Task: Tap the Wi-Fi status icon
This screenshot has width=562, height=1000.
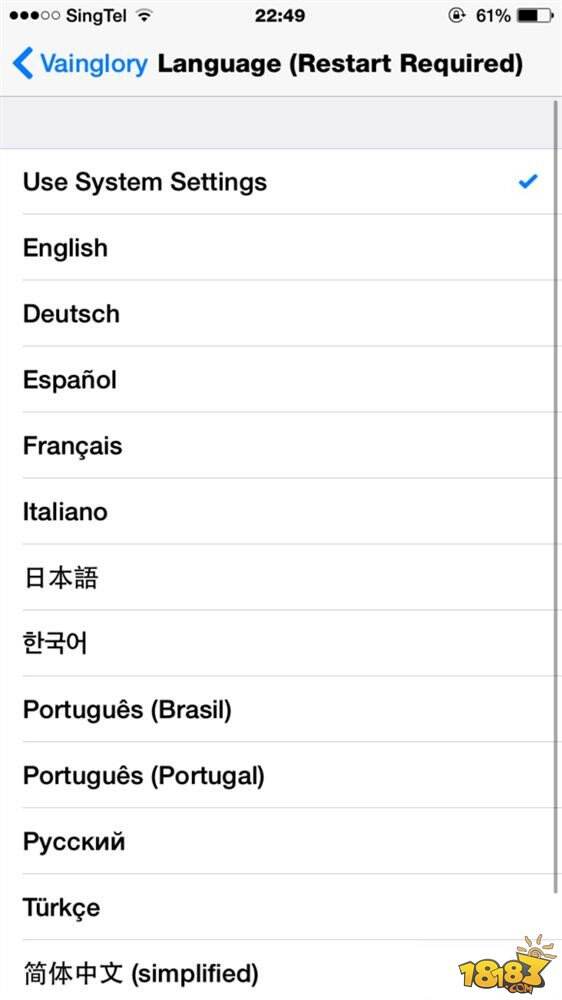Action: coord(145,16)
